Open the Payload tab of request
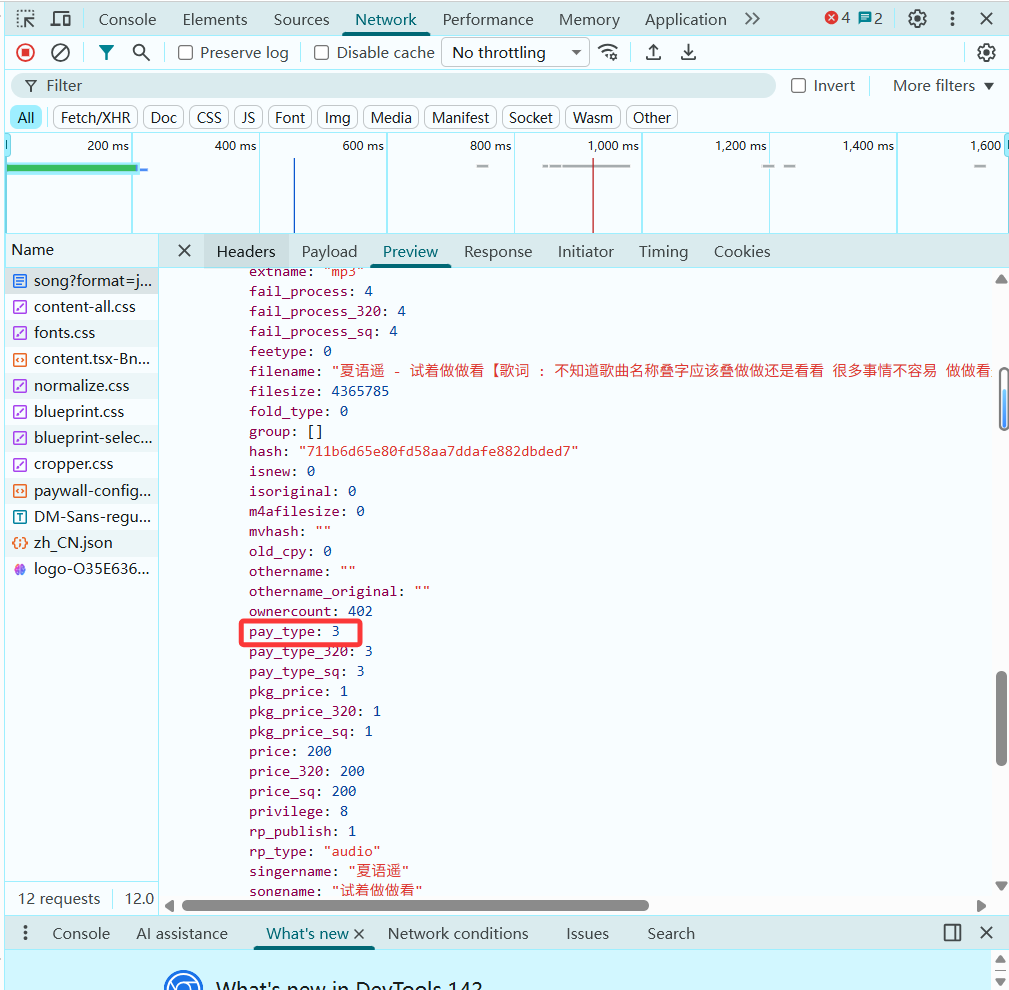1009x990 pixels. click(329, 251)
